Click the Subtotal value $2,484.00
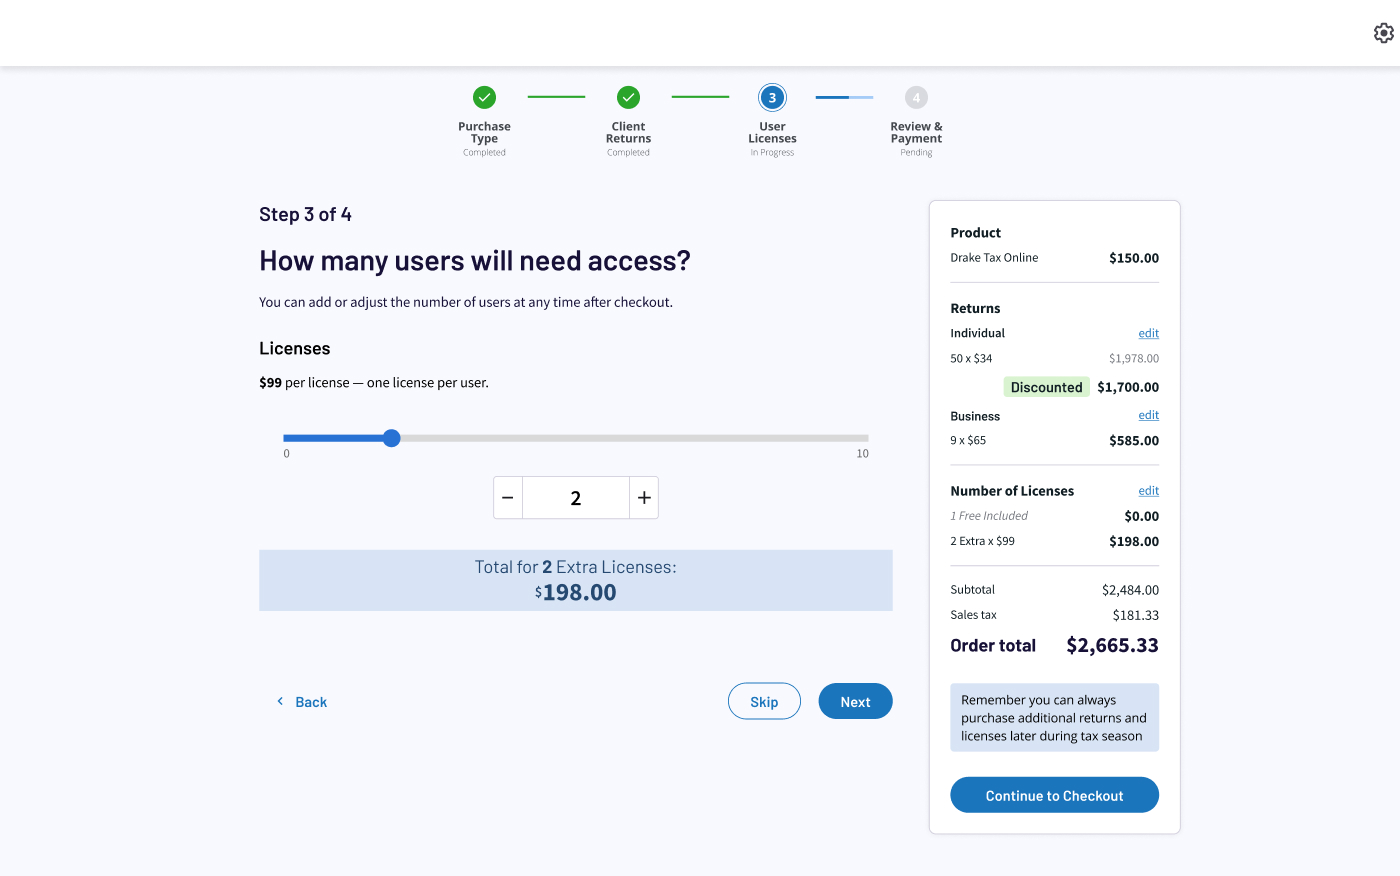 1130,590
